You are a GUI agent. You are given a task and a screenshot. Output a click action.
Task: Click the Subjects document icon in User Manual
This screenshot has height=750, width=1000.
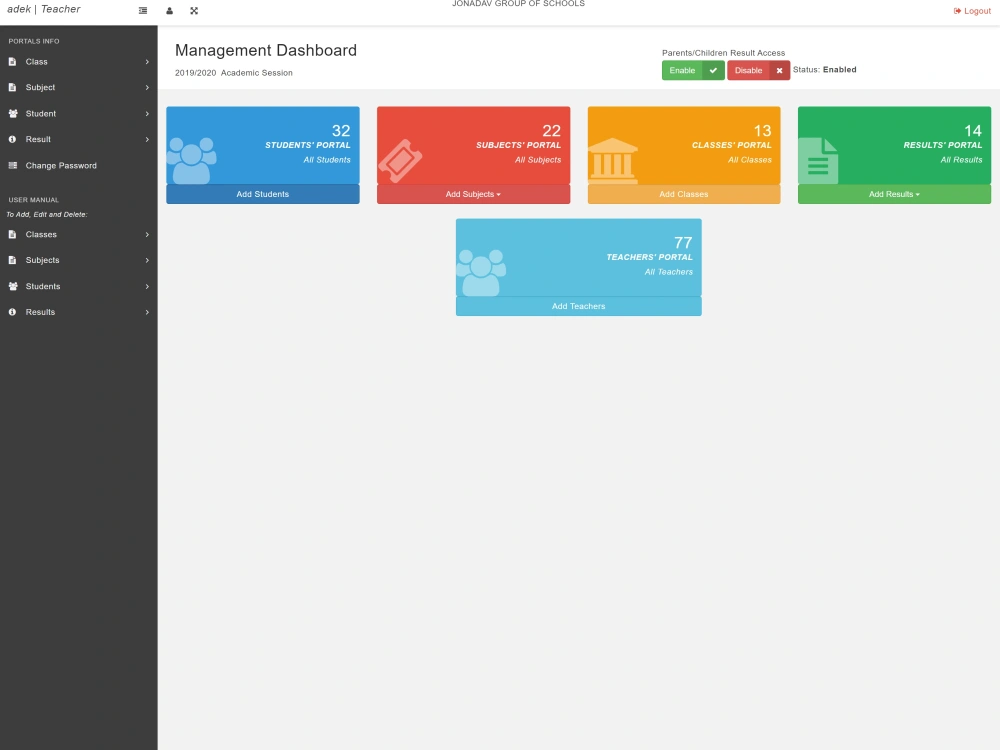pyautogui.click(x=12, y=260)
